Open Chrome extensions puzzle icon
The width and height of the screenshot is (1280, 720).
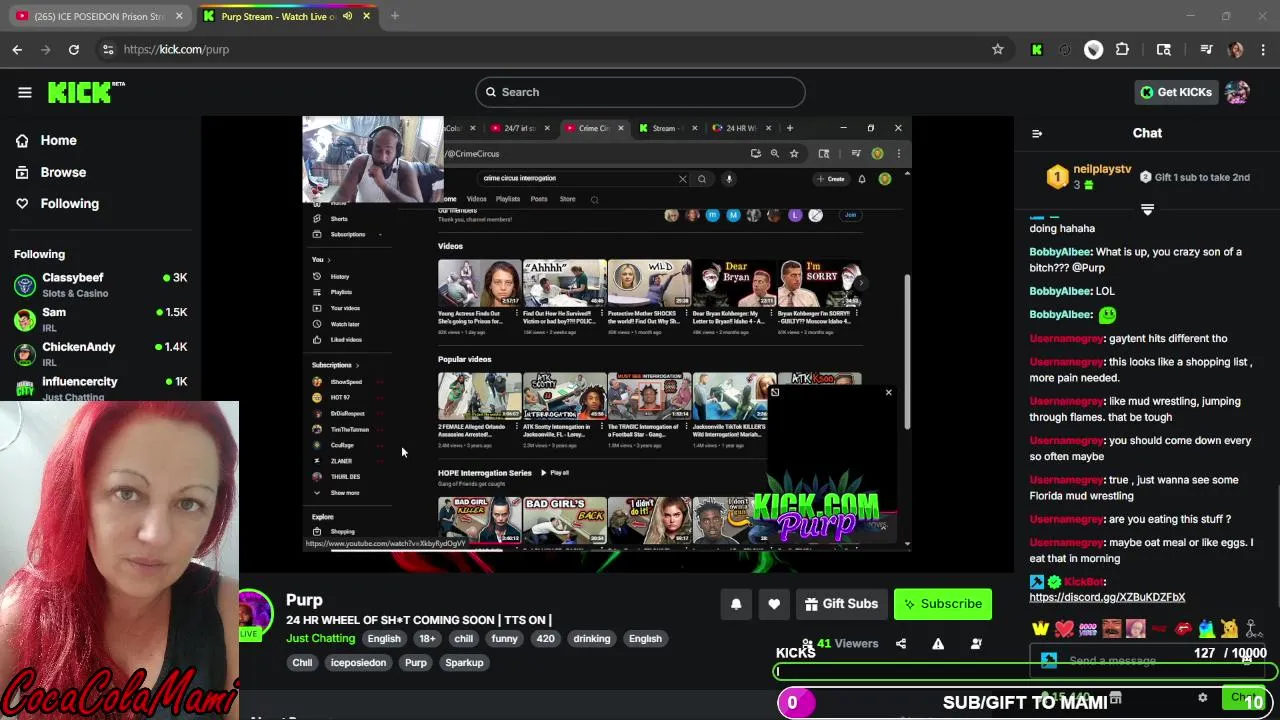tap(1122, 49)
